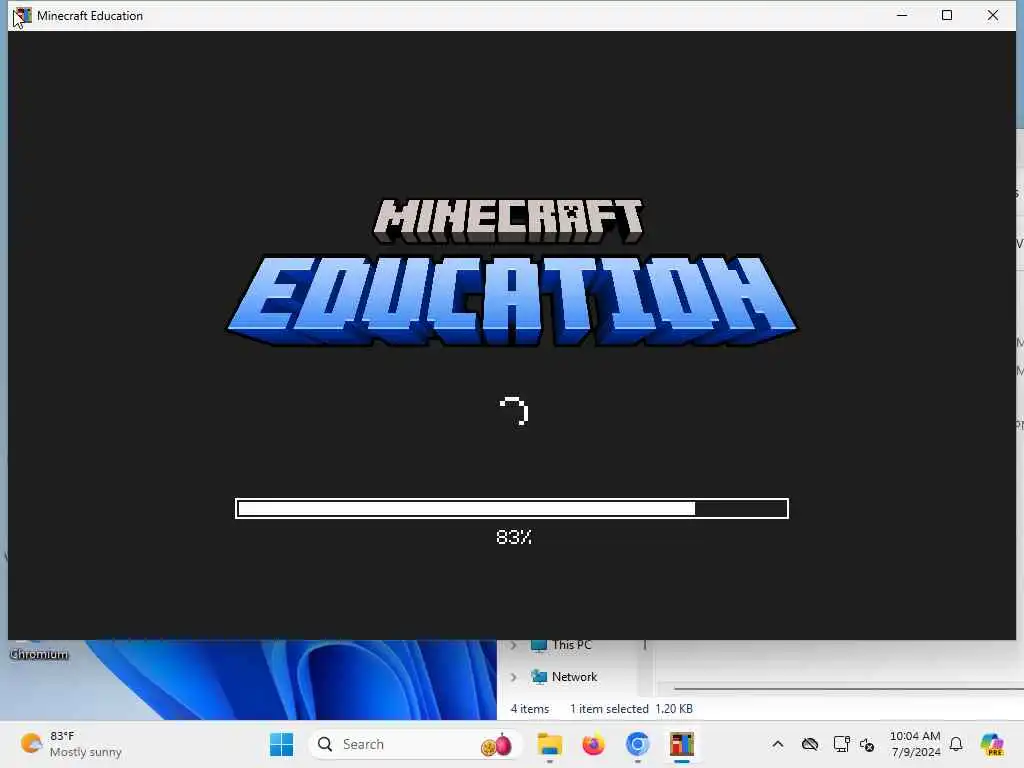Click the search highlight fruit icon
Image resolution: width=1024 pixels, height=768 pixels.
click(496, 745)
